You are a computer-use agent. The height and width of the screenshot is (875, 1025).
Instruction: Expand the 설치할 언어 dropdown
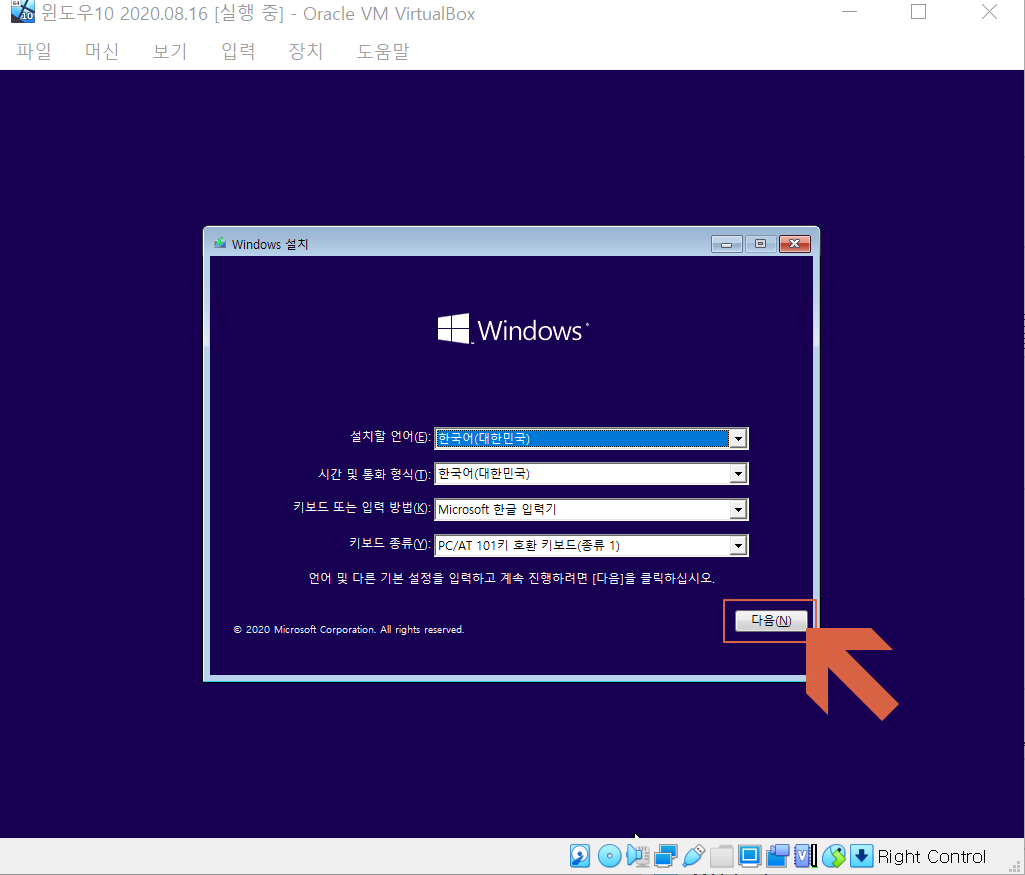[738, 438]
